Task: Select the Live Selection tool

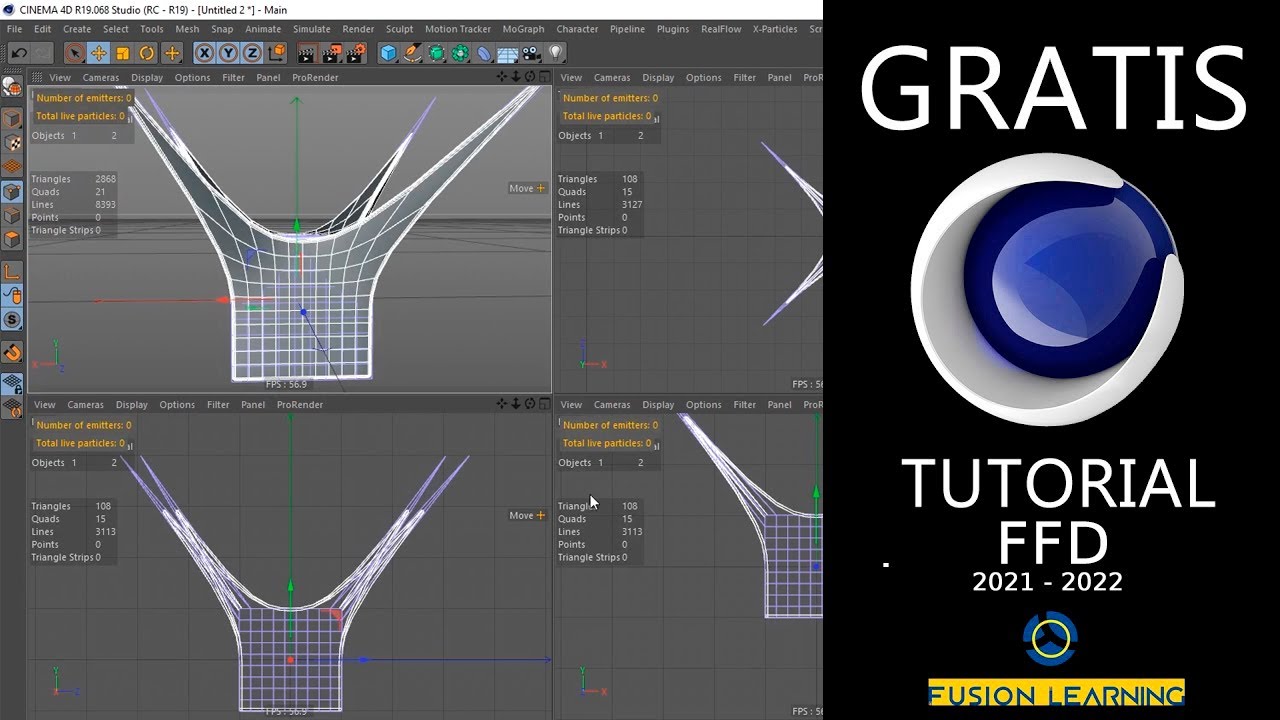Action: [x=74, y=53]
